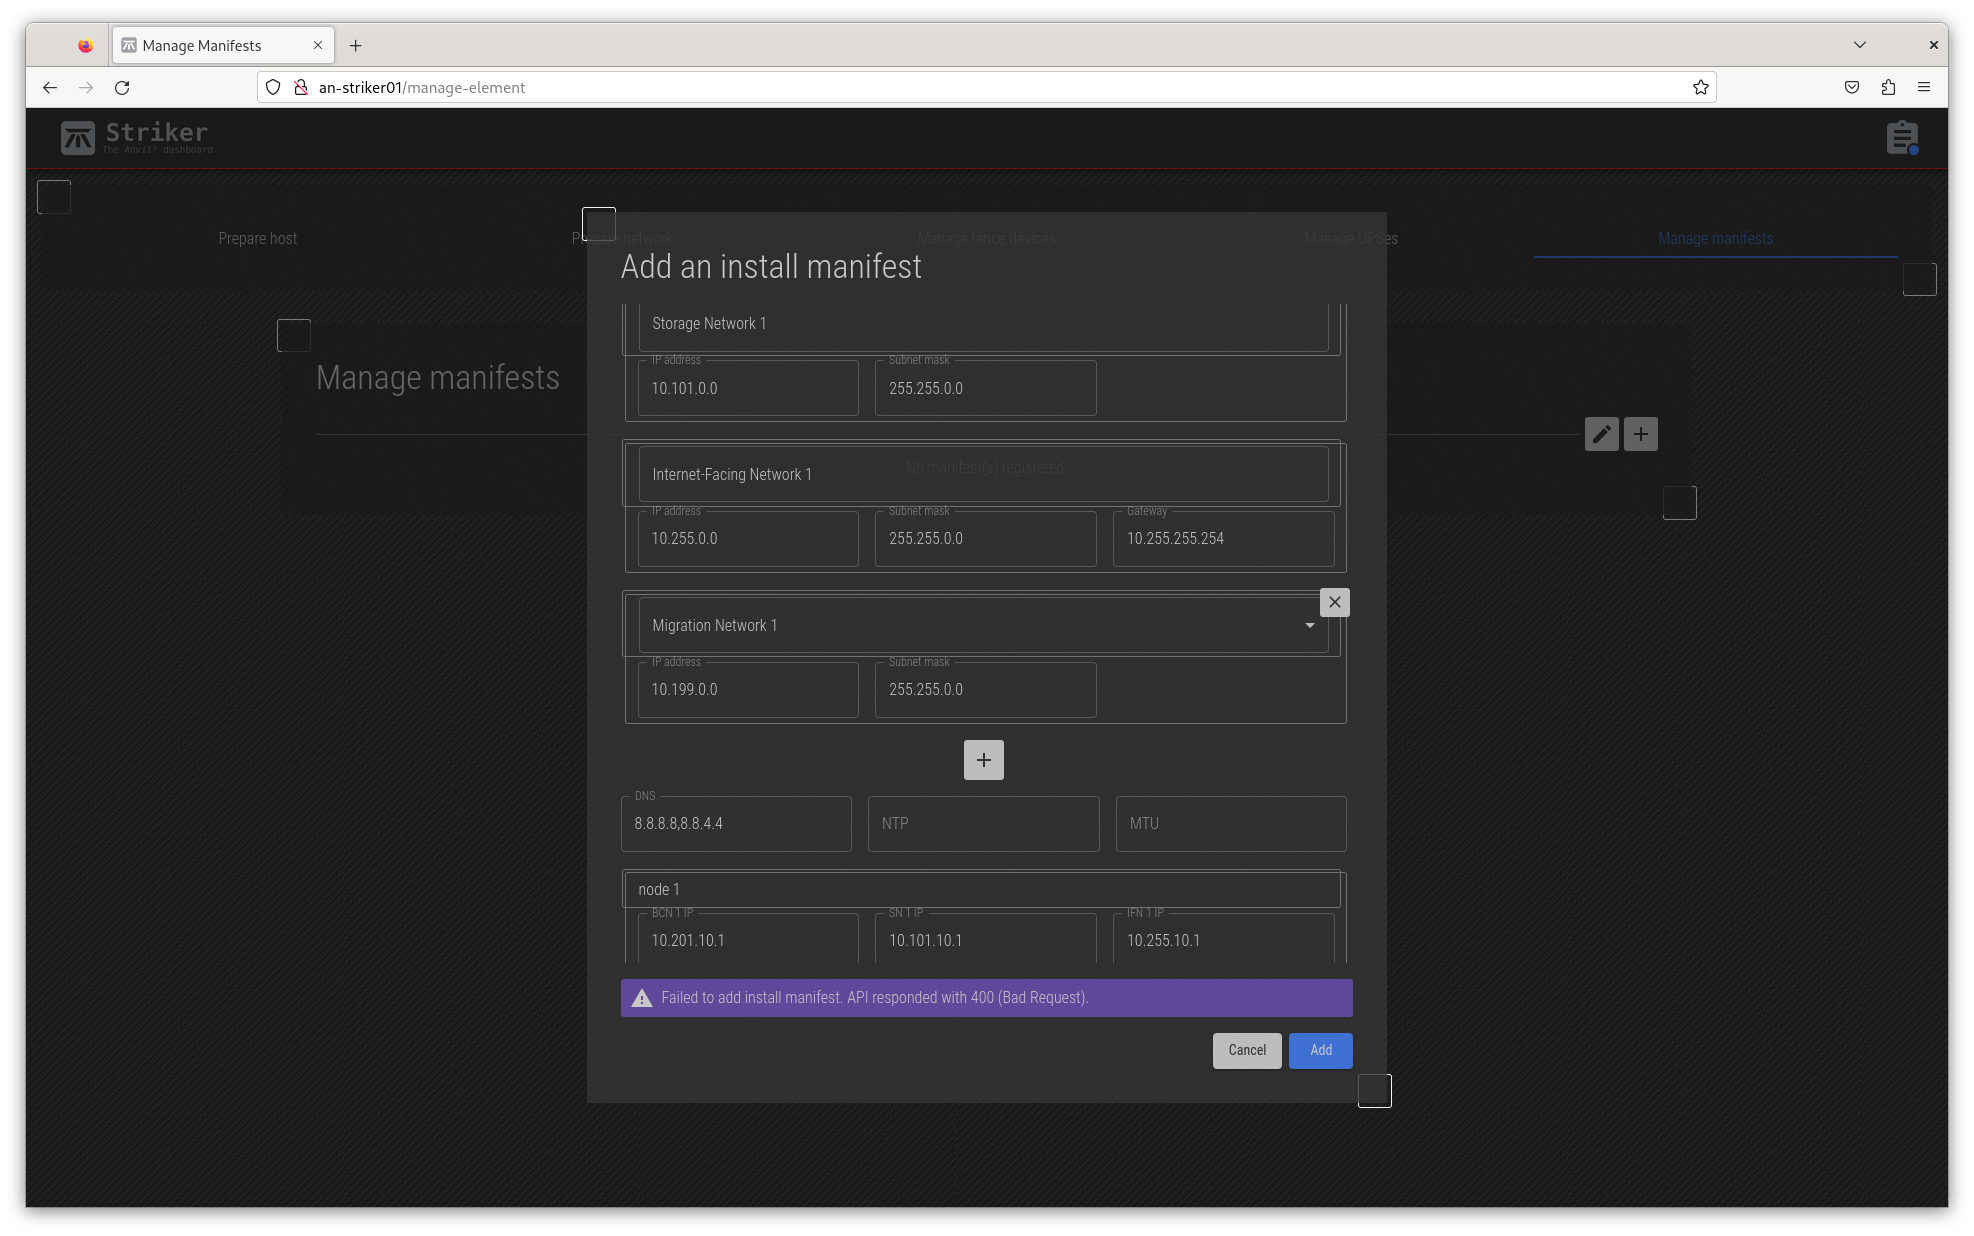Click the plus icon beside edit pencil
The image size is (1974, 1236).
pos(1640,434)
